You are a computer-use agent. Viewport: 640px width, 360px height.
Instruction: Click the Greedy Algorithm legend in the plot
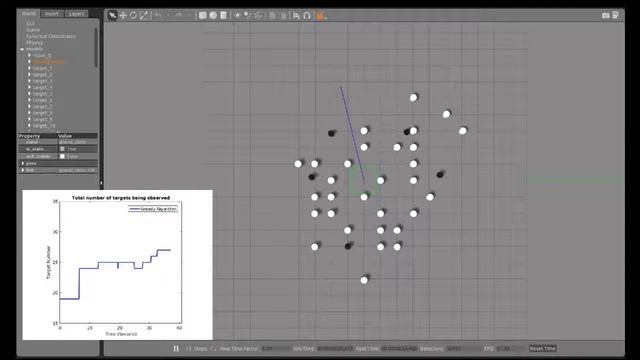click(153, 209)
